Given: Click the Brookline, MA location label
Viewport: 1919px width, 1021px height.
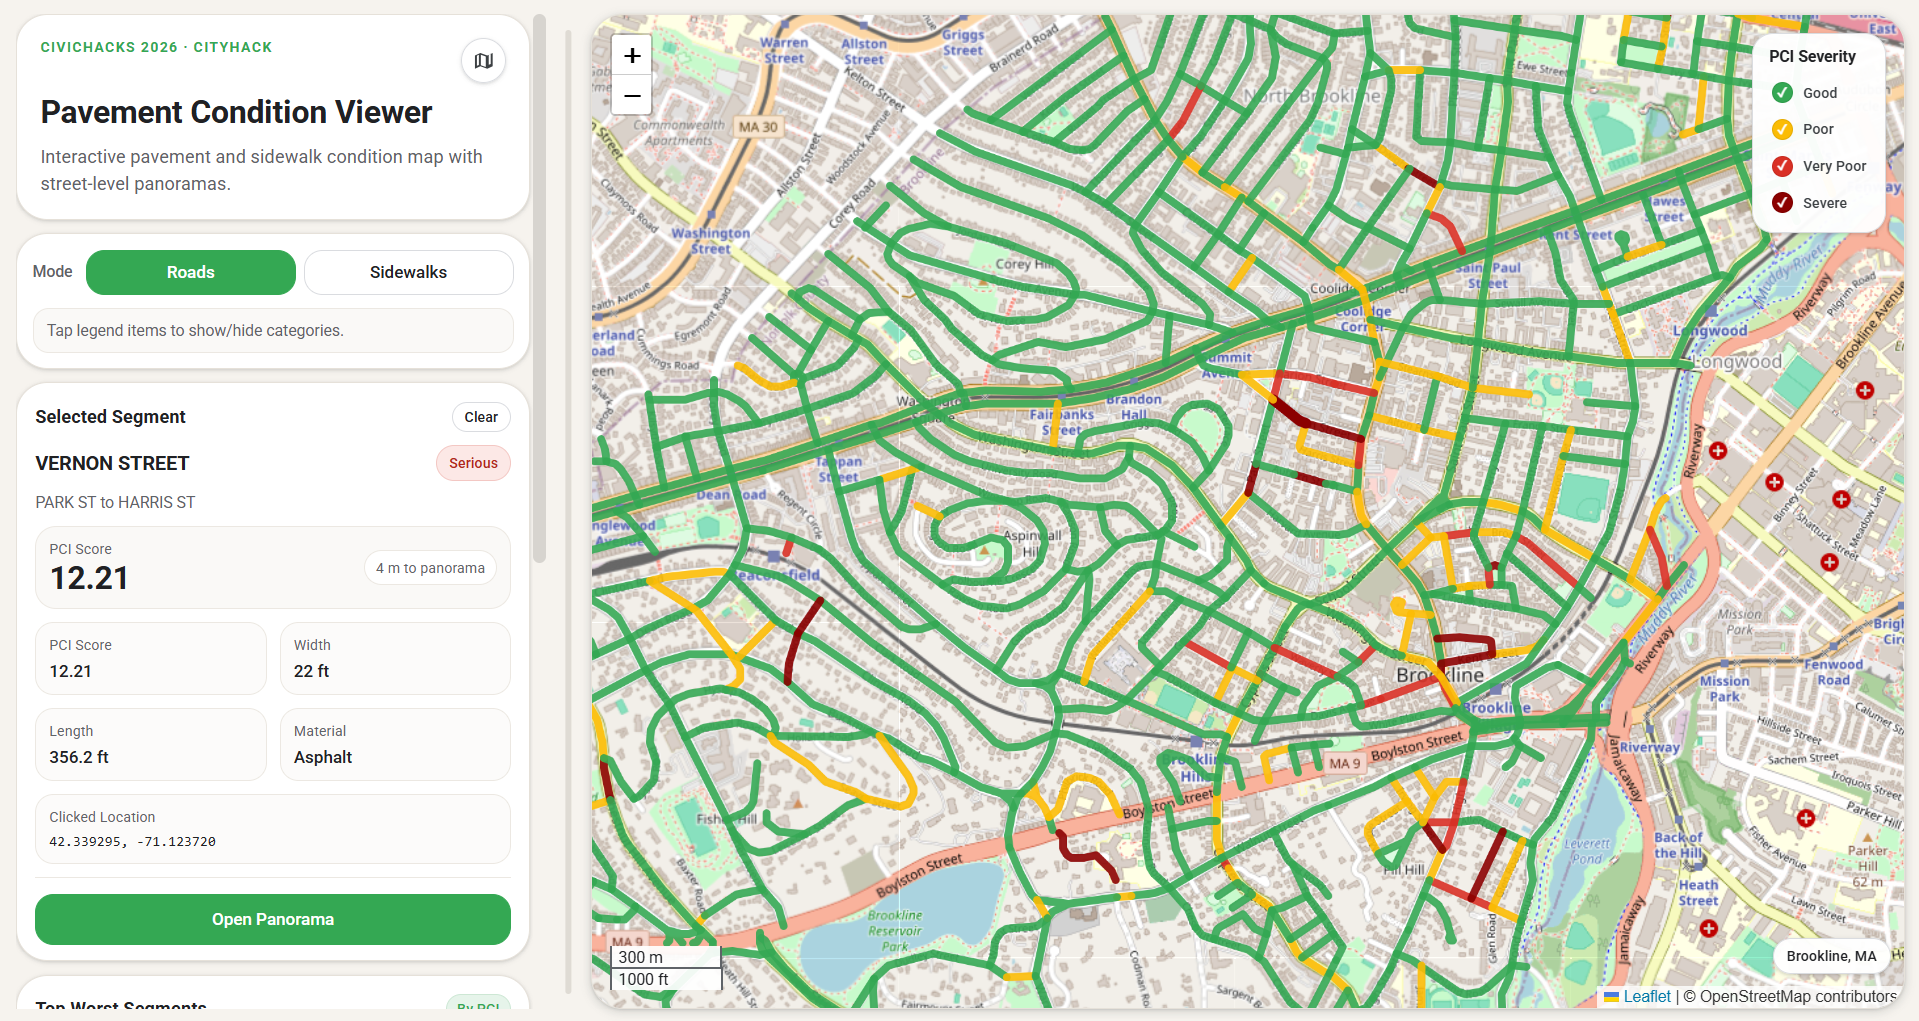Looking at the screenshot, I should tap(1831, 956).
